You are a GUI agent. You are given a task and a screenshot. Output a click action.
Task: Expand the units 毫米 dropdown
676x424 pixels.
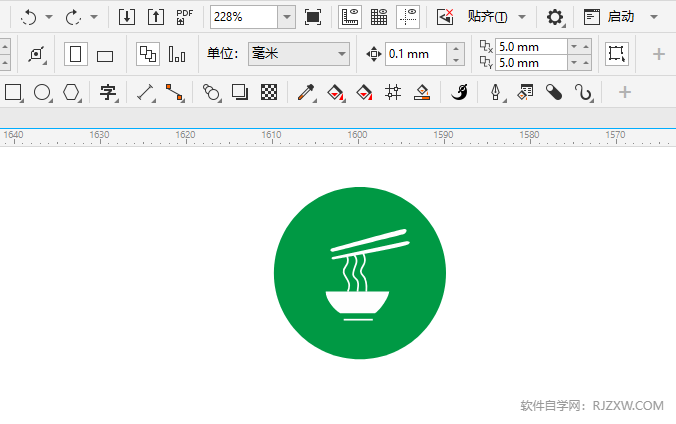click(342, 54)
